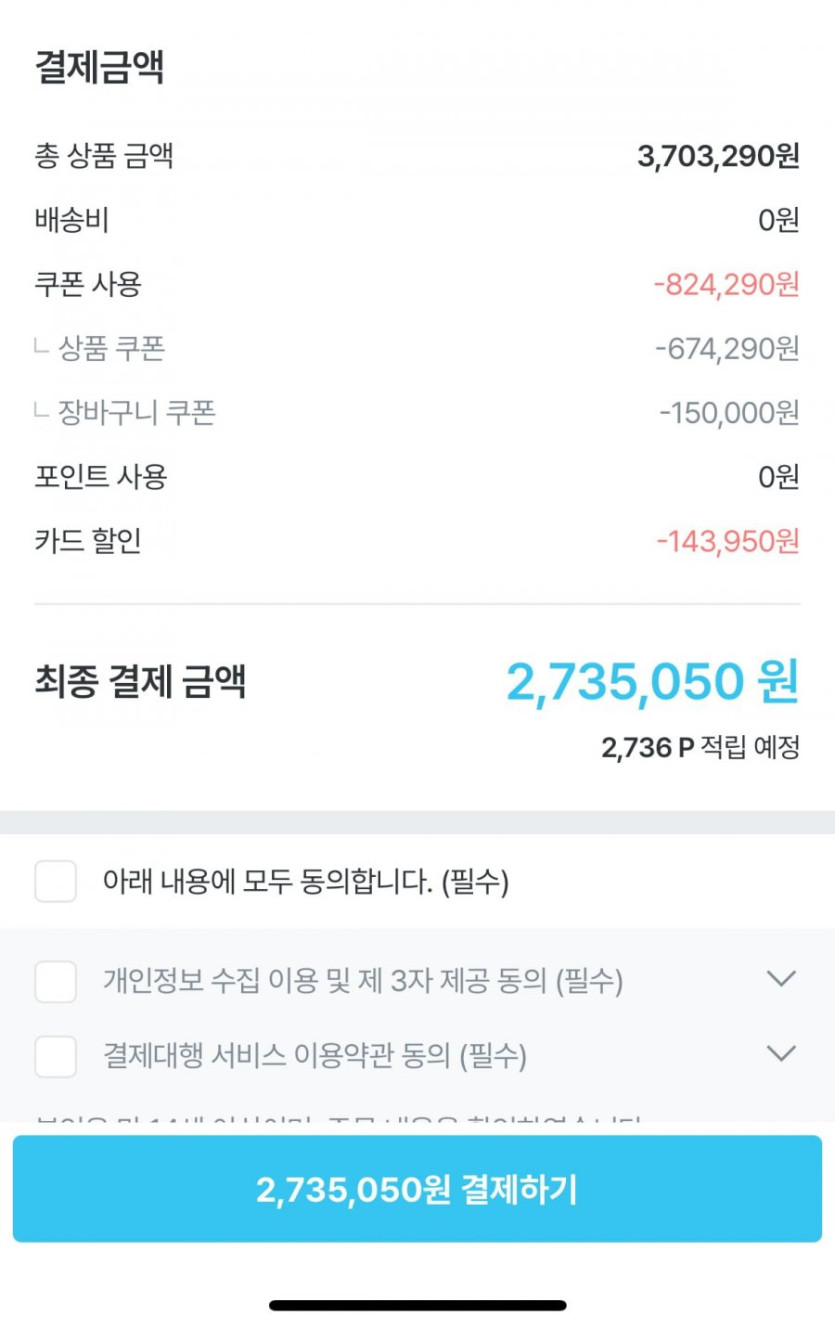
Task: Tap the 결제대행 서비스 이용약관 동의 label
Action: tap(315, 1056)
